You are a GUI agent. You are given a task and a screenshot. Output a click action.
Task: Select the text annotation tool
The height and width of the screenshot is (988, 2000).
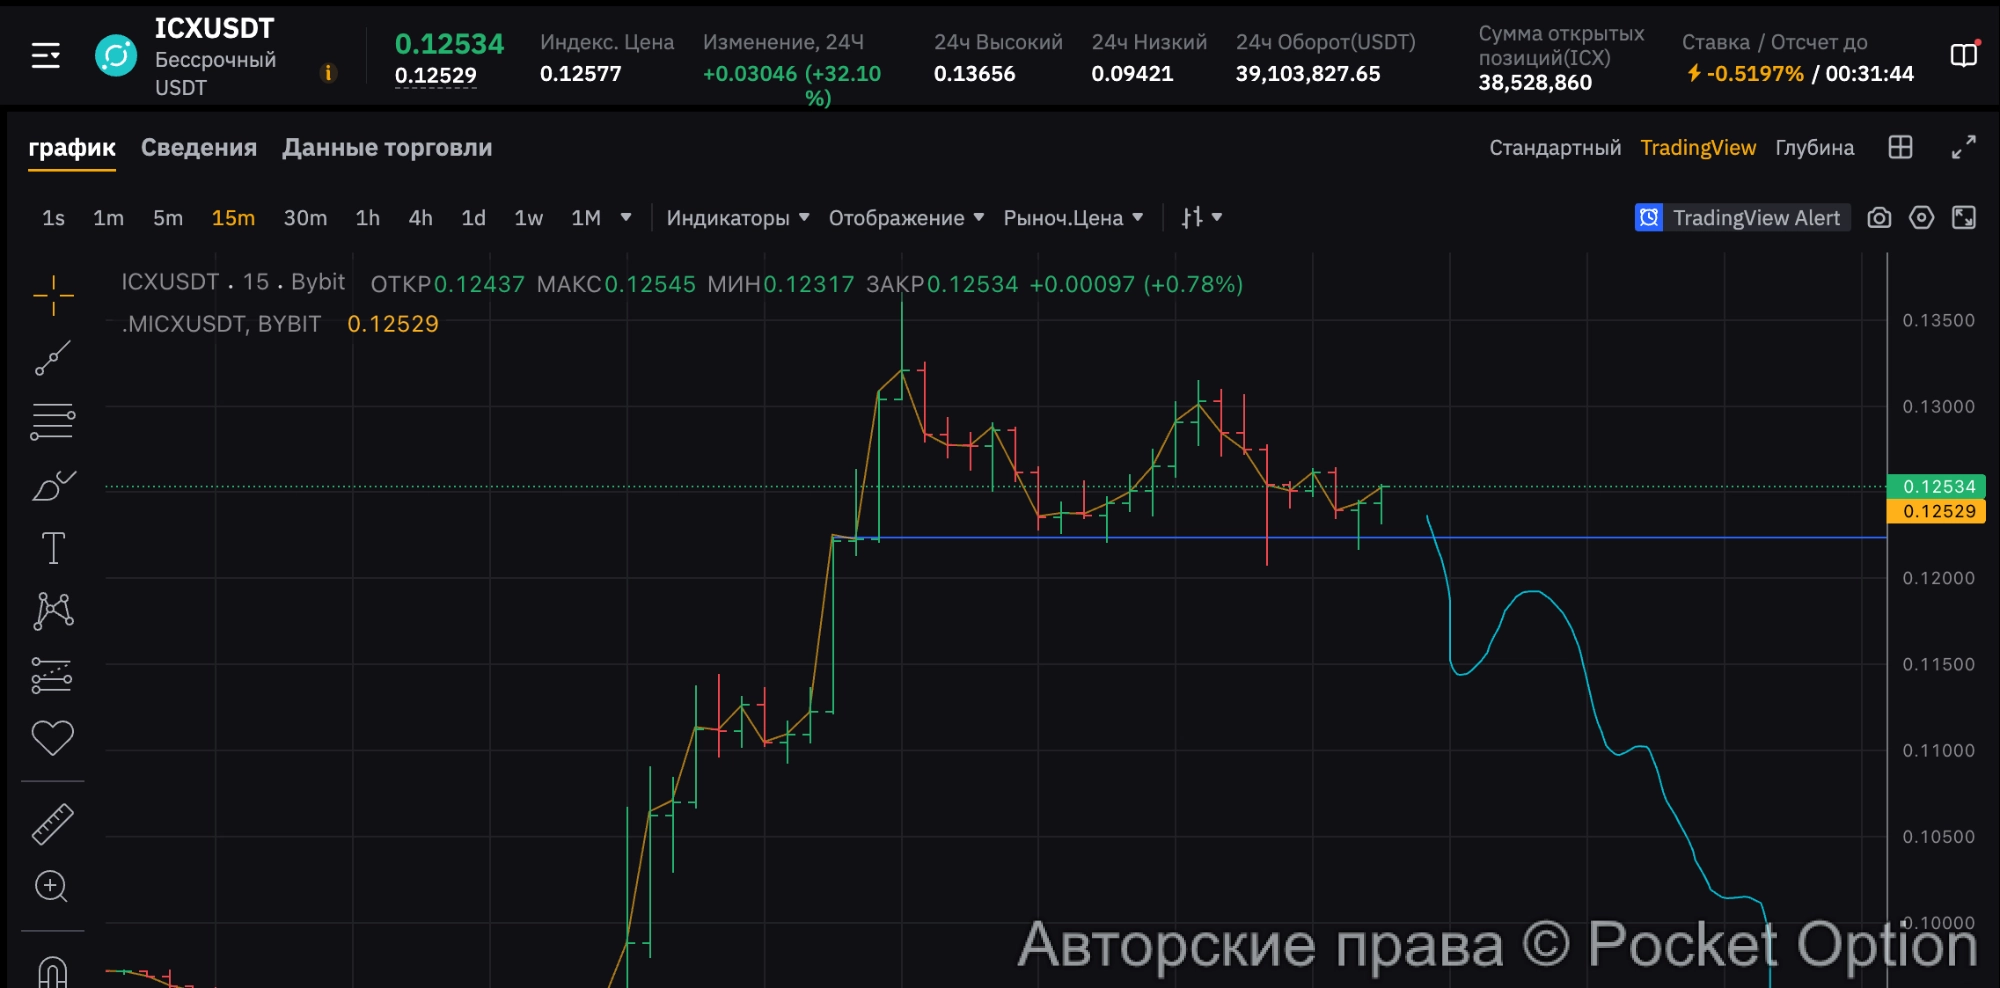(x=53, y=548)
